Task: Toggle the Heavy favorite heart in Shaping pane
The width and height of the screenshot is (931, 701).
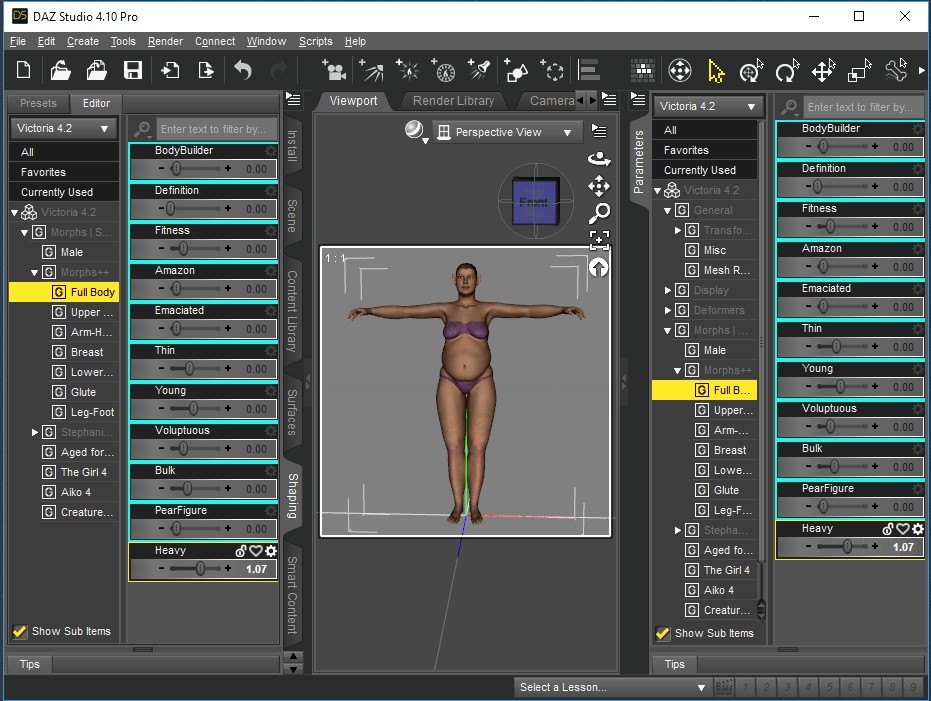Action: (x=256, y=551)
